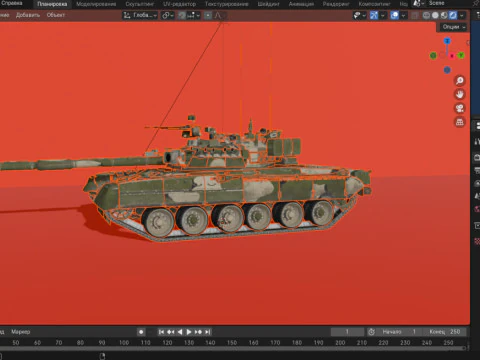Open the Render properties tab icon
The image size is (480, 360).
[477, 157]
